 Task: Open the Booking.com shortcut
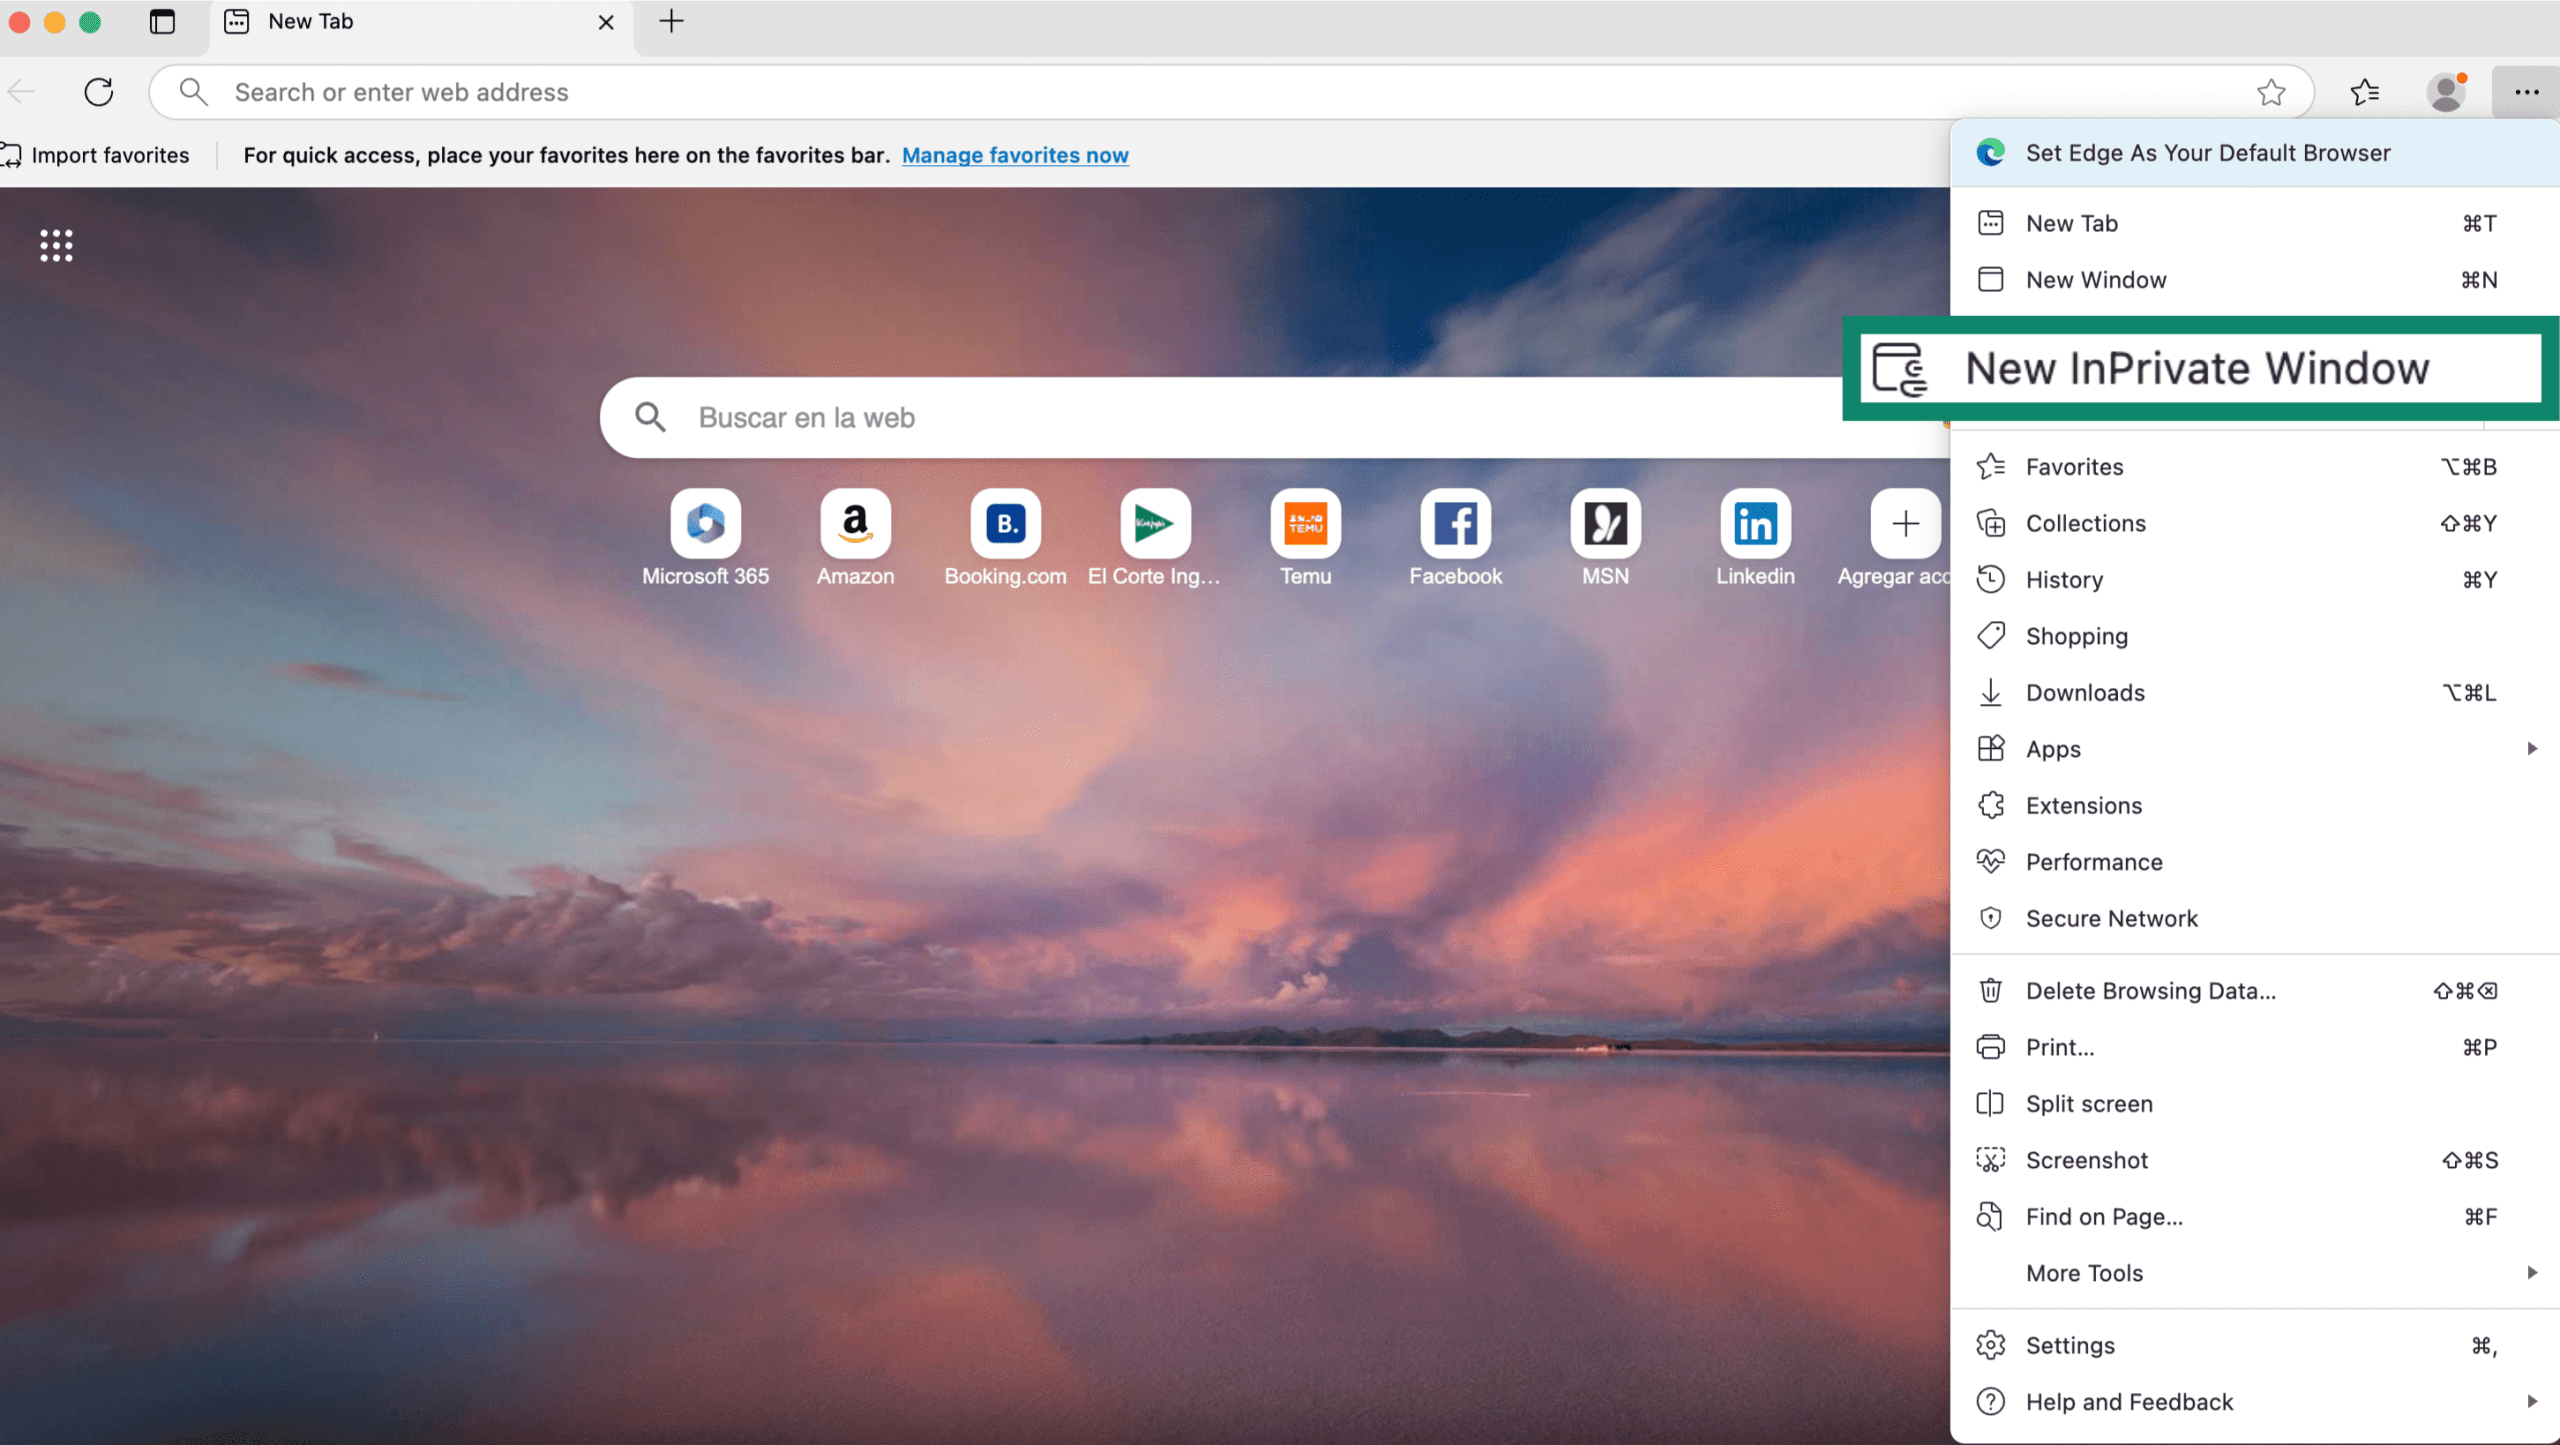(x=1006, y=523)
